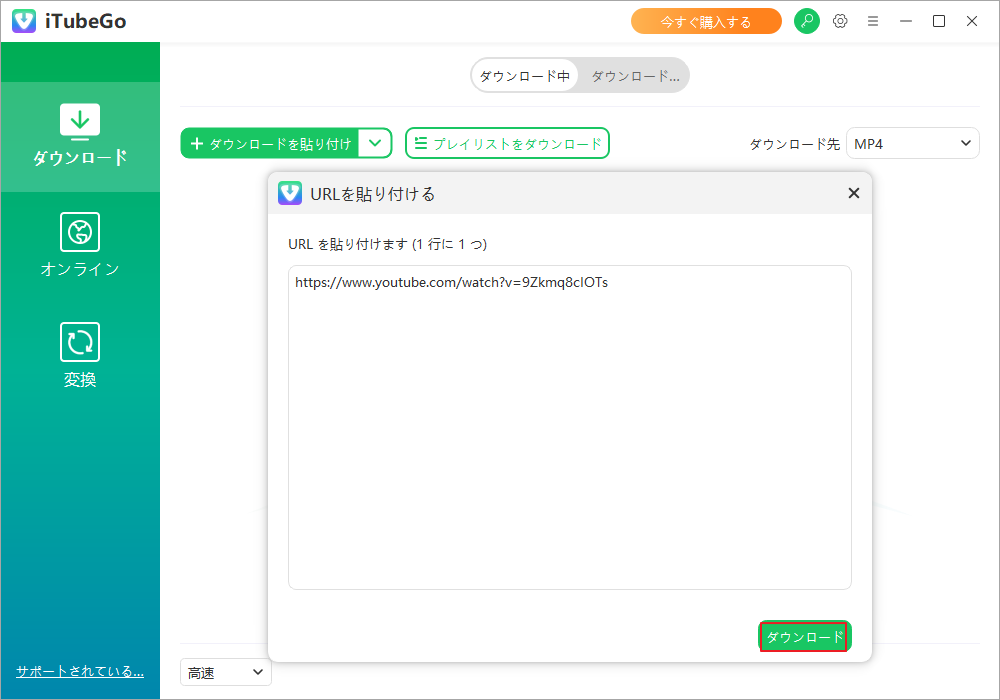Open the hamburger menu icon

coord(873,21)
